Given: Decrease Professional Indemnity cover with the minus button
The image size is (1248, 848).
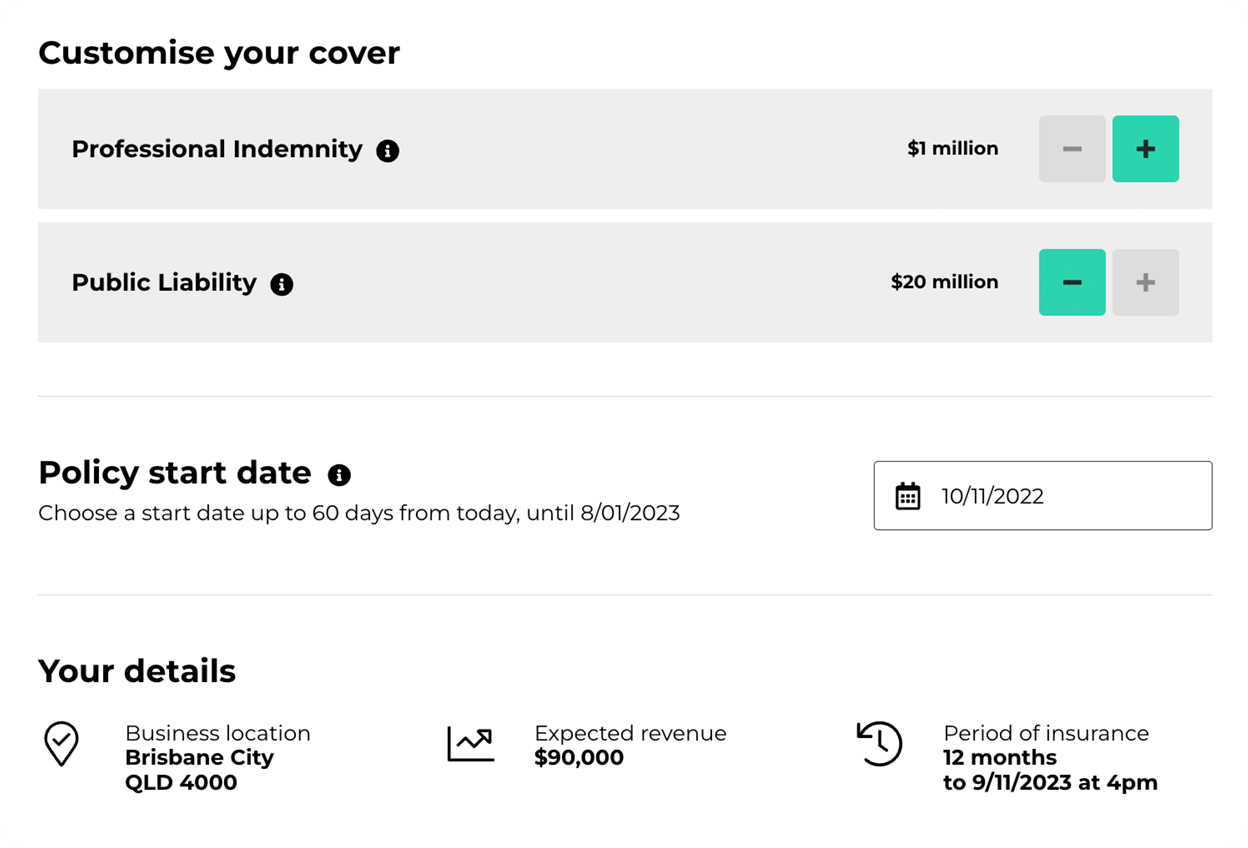Looking at the screenshot, I should [1072, 148].
